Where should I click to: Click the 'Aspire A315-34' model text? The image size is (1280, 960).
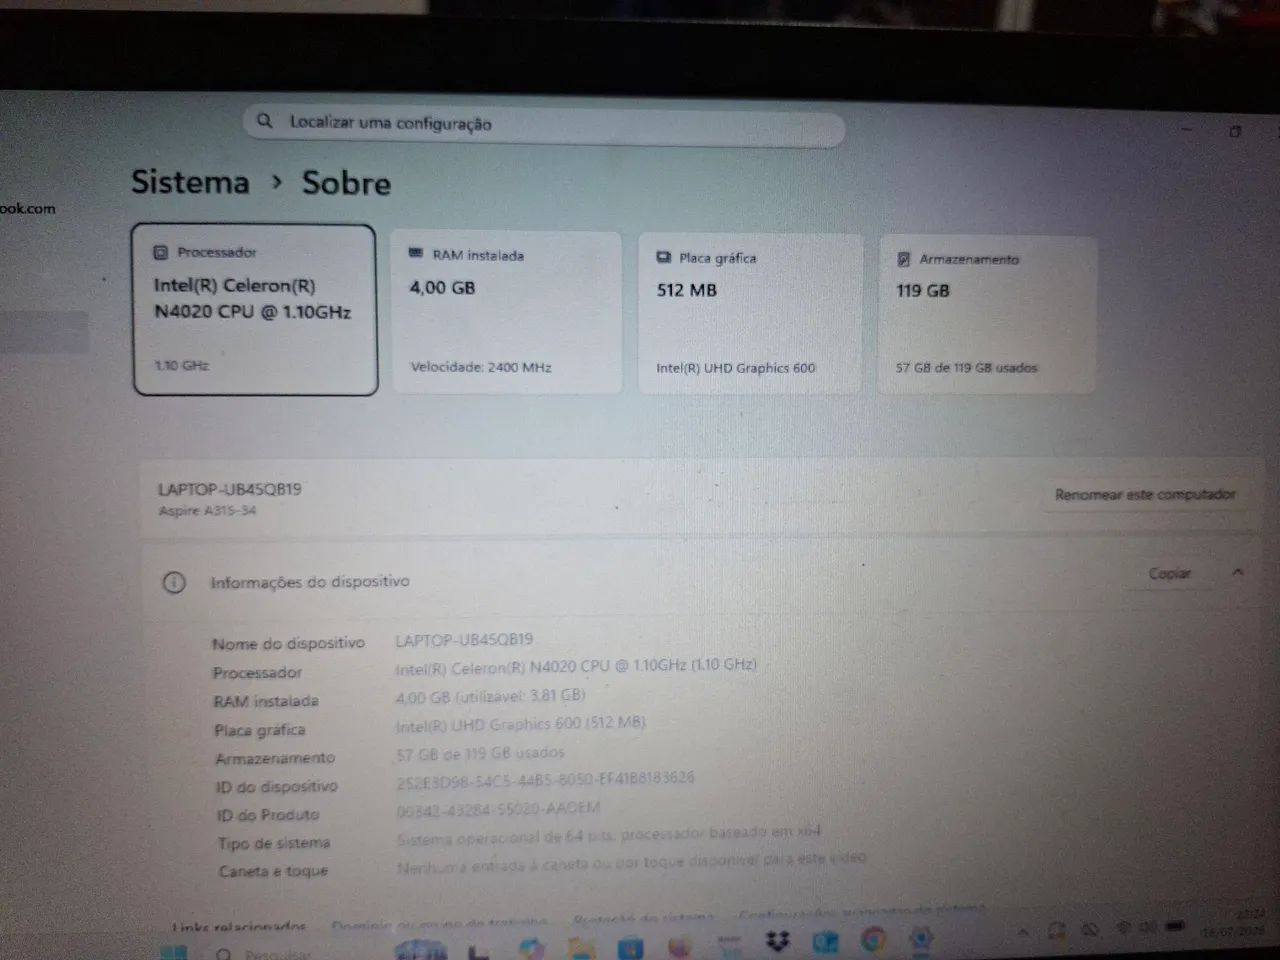coord(207,511)
